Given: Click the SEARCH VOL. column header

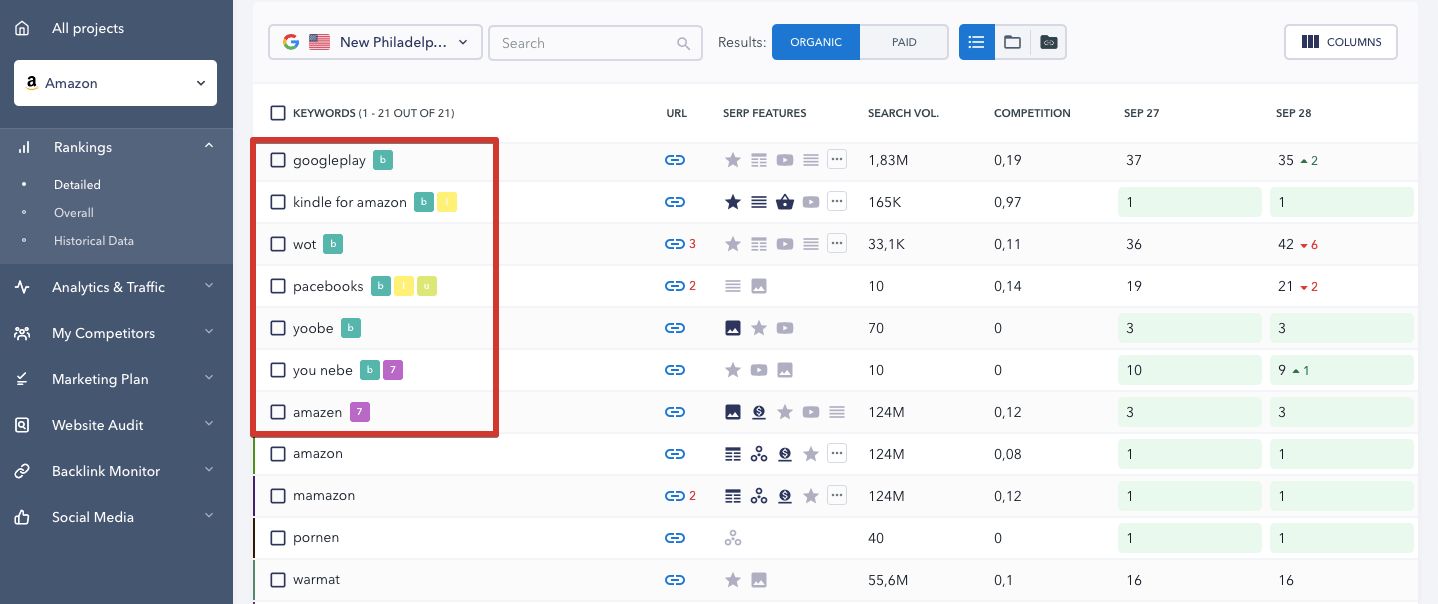Looking at the screenshot, I should click(903, 113).
